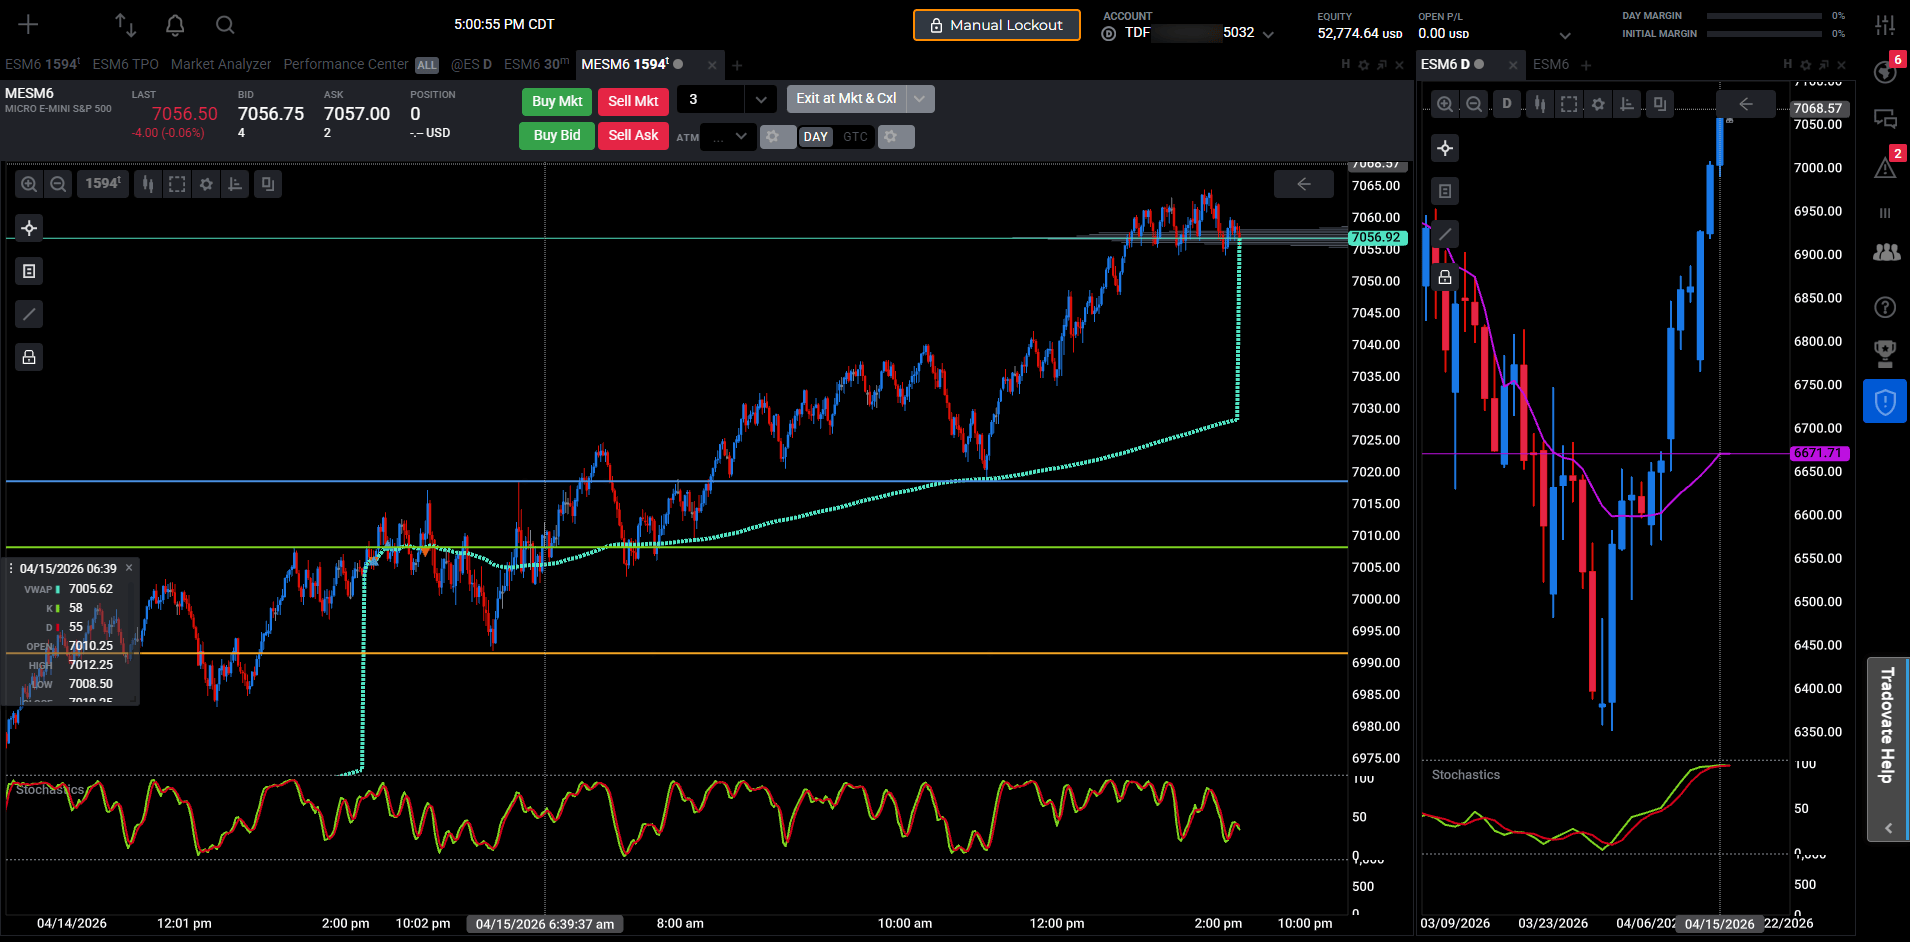Viewport: 1910px width, 942px height.
Task: Lock drawings with the padlock icon
Action: pyautogui.click(x=29, y=357)
